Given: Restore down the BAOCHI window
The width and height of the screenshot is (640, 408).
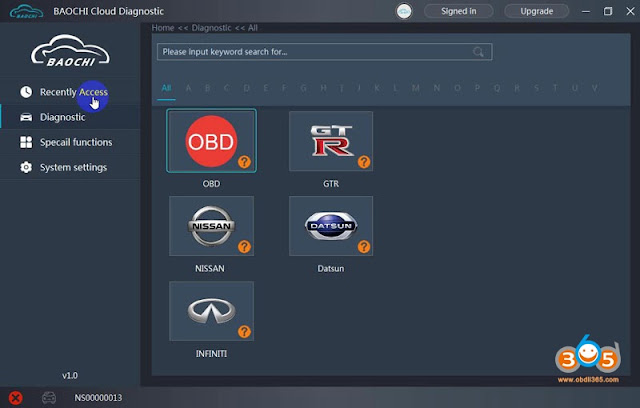Looking at the screenshot, I should (x=608, y=11).
